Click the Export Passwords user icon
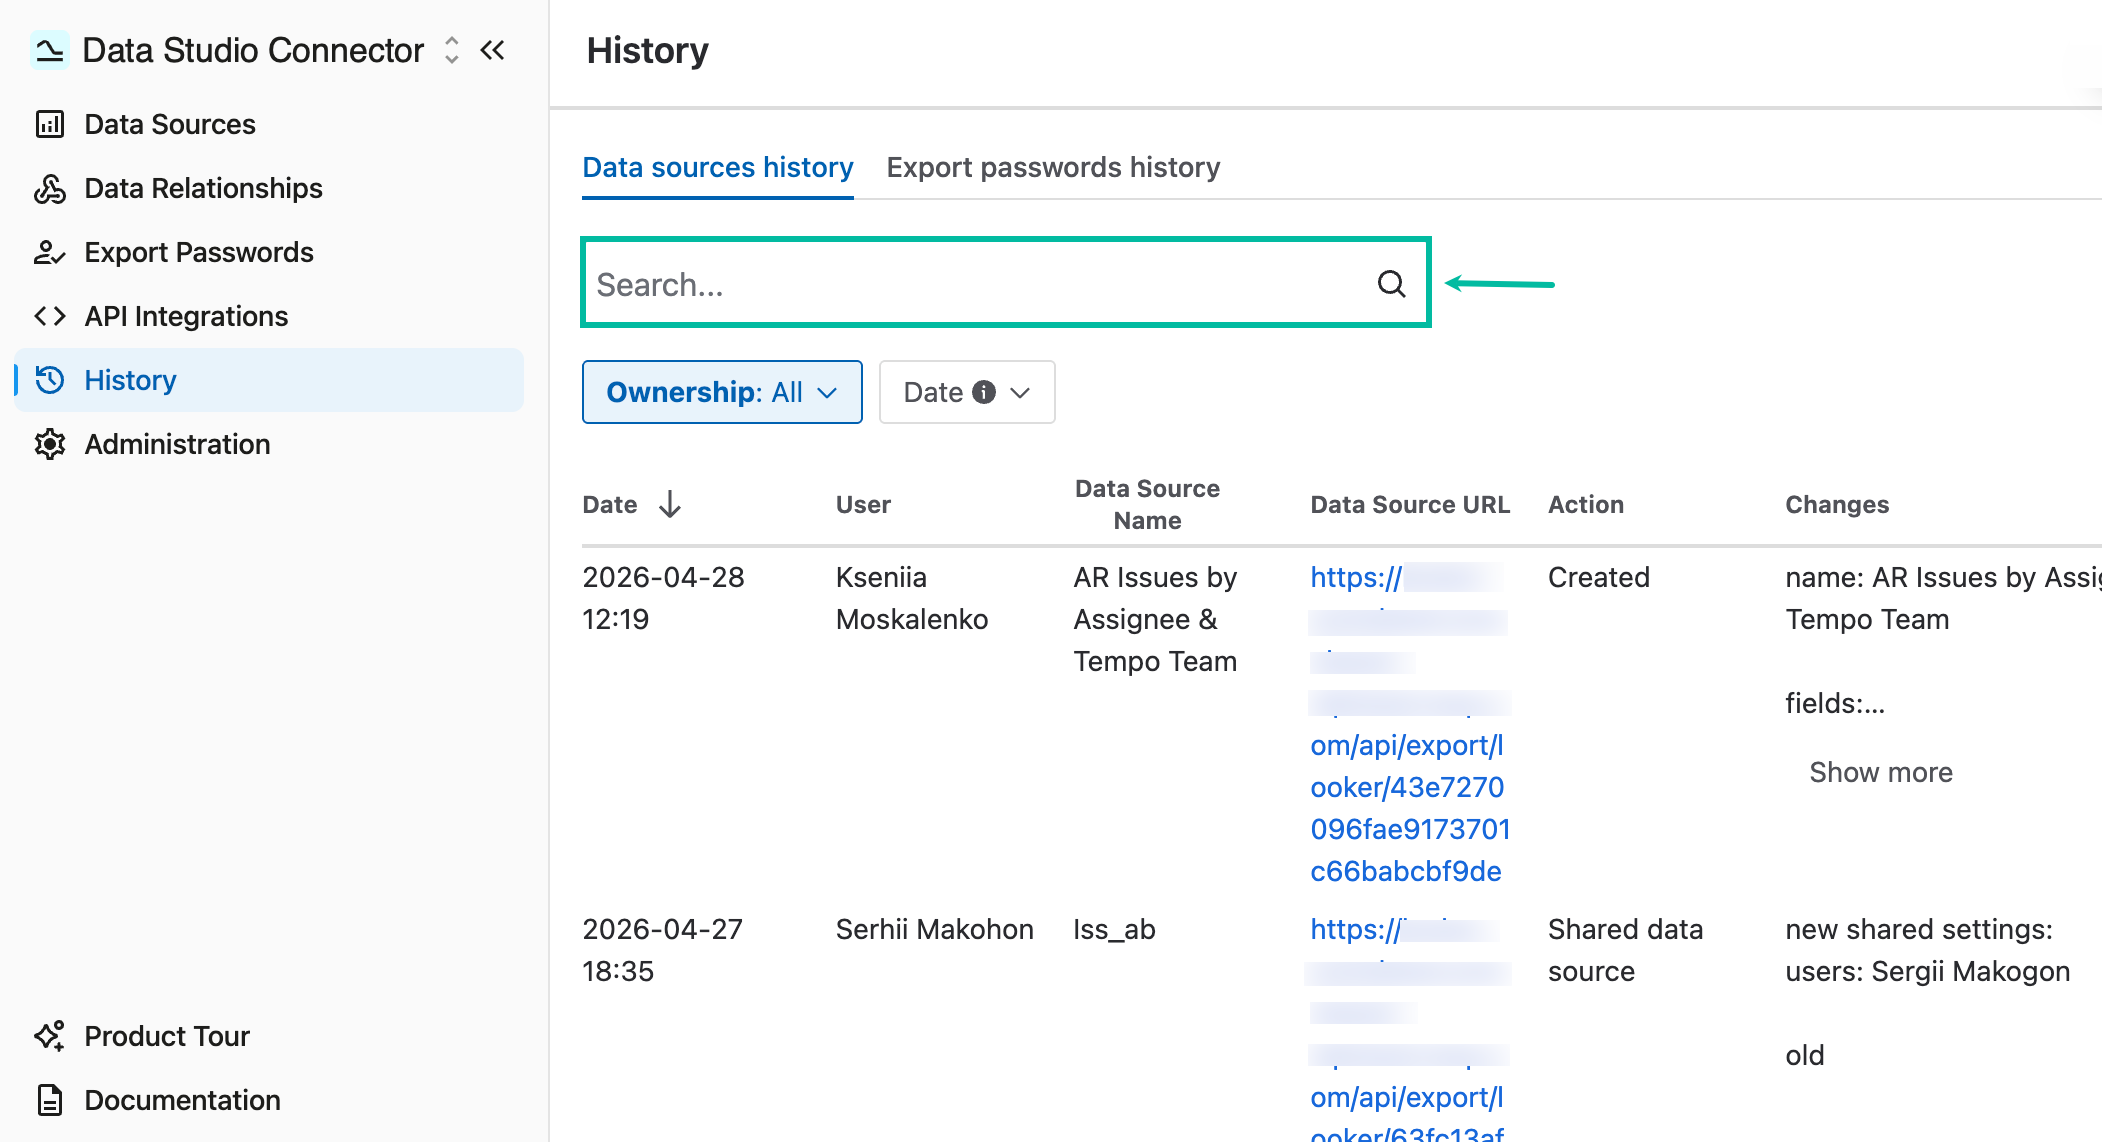 coord(49,252)
